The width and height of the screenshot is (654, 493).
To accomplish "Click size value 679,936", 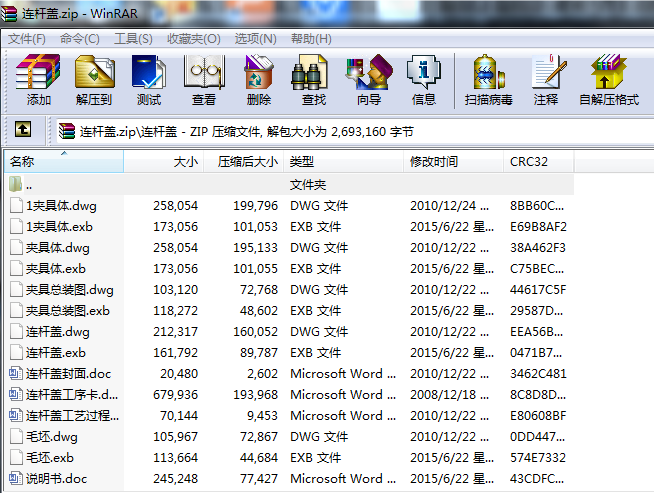I will click(175, 395).
